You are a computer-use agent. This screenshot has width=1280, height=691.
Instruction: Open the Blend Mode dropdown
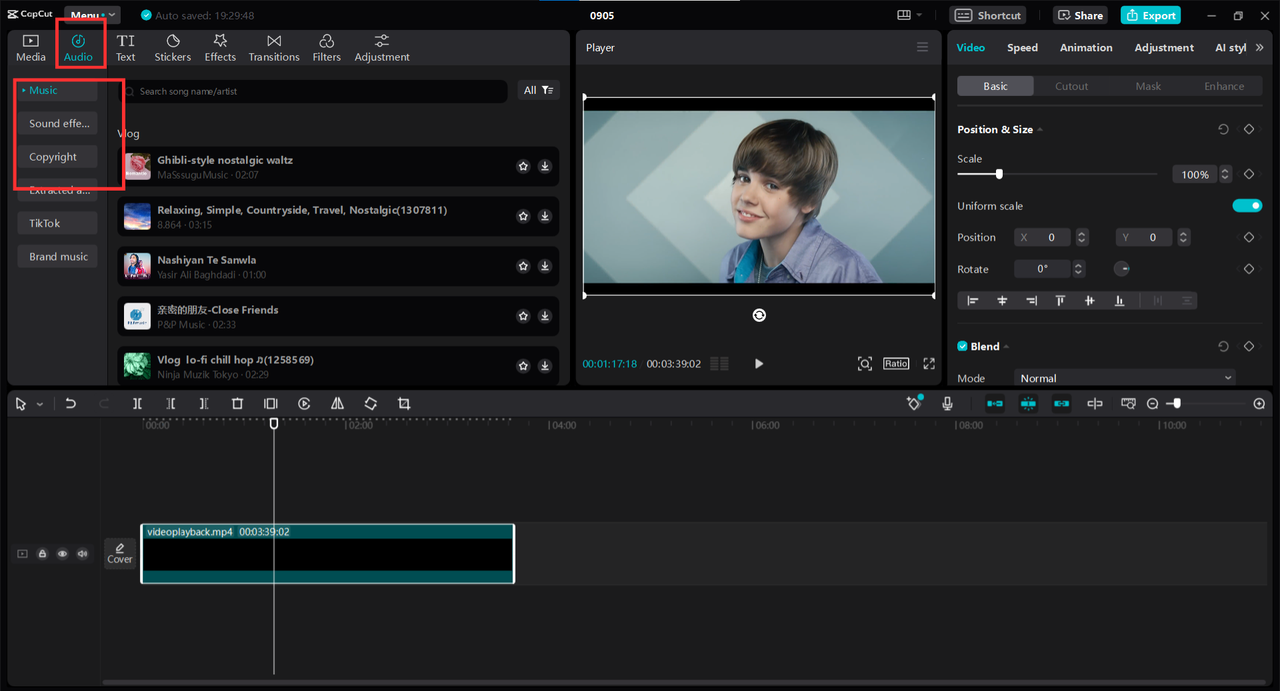[1124, 378]
